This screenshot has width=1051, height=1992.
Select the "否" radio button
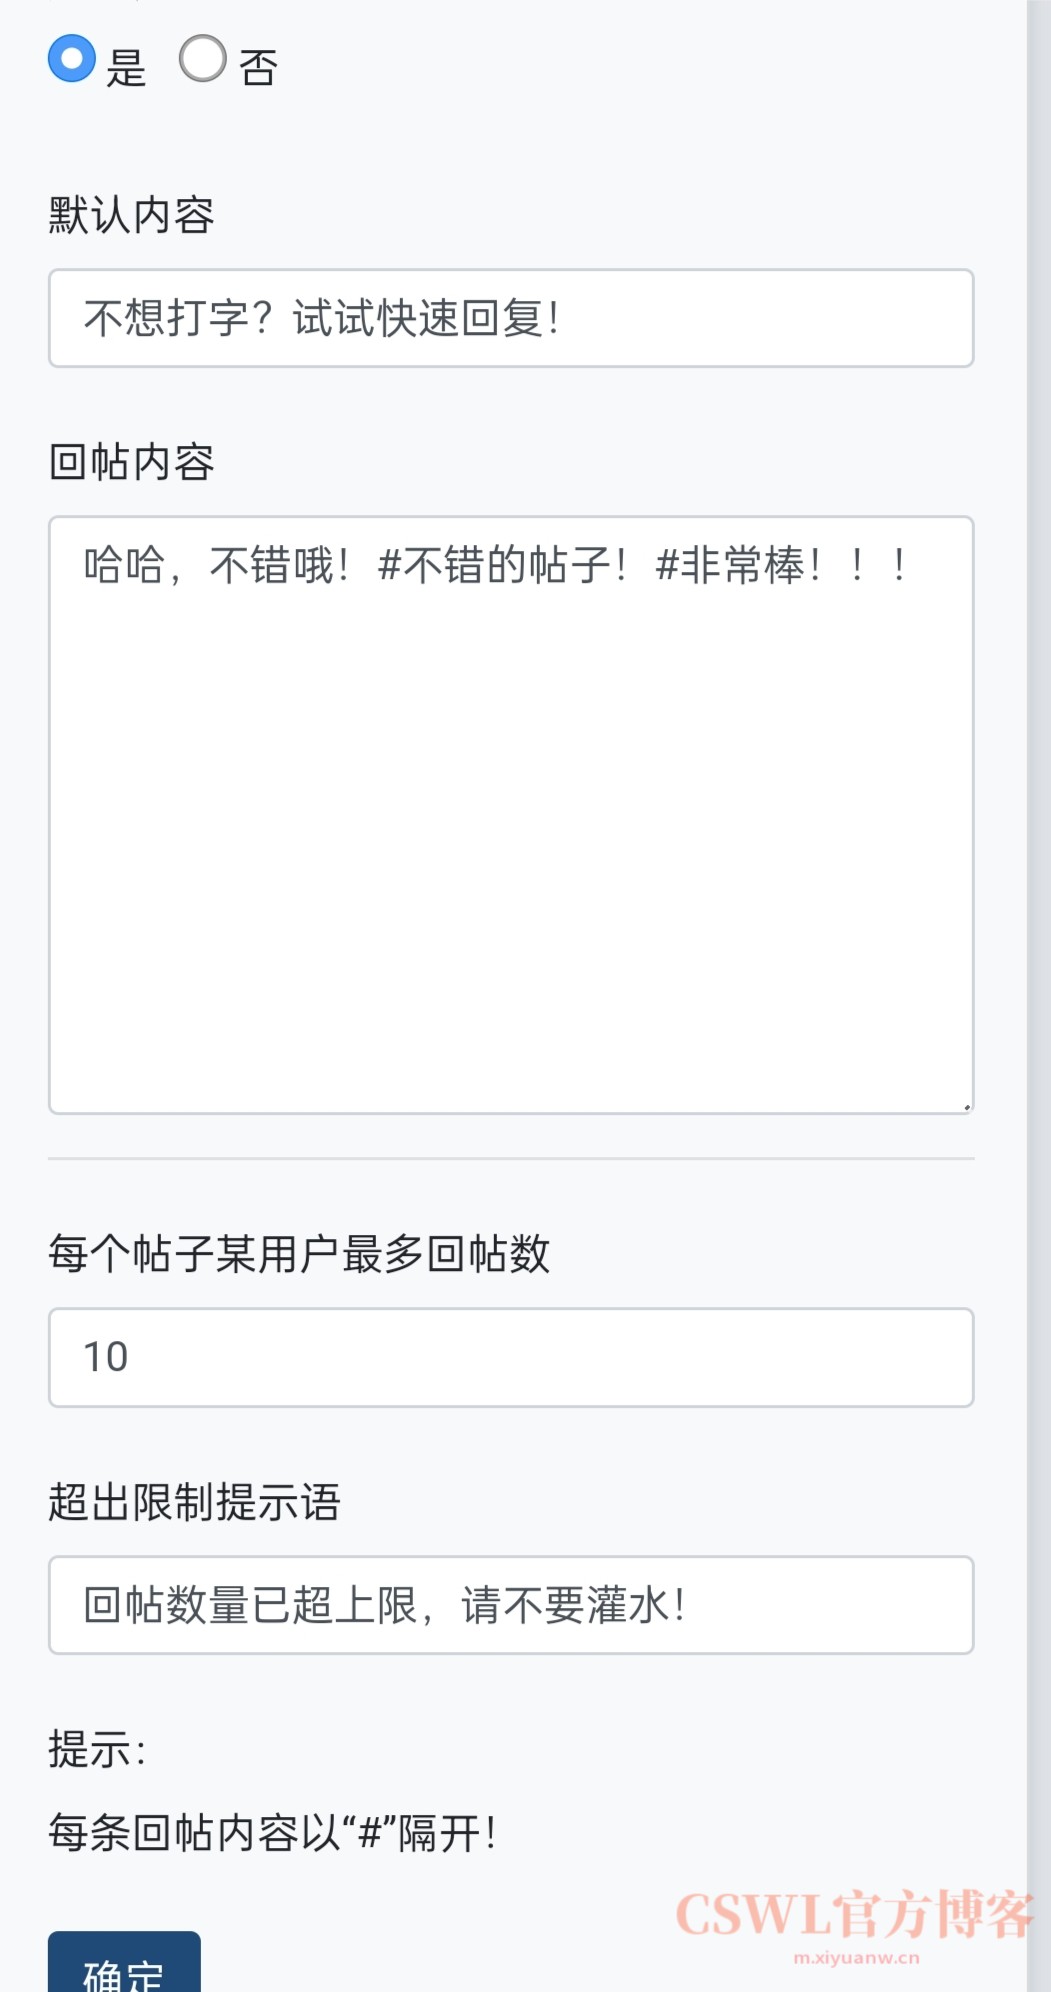[x=203, y=59]
